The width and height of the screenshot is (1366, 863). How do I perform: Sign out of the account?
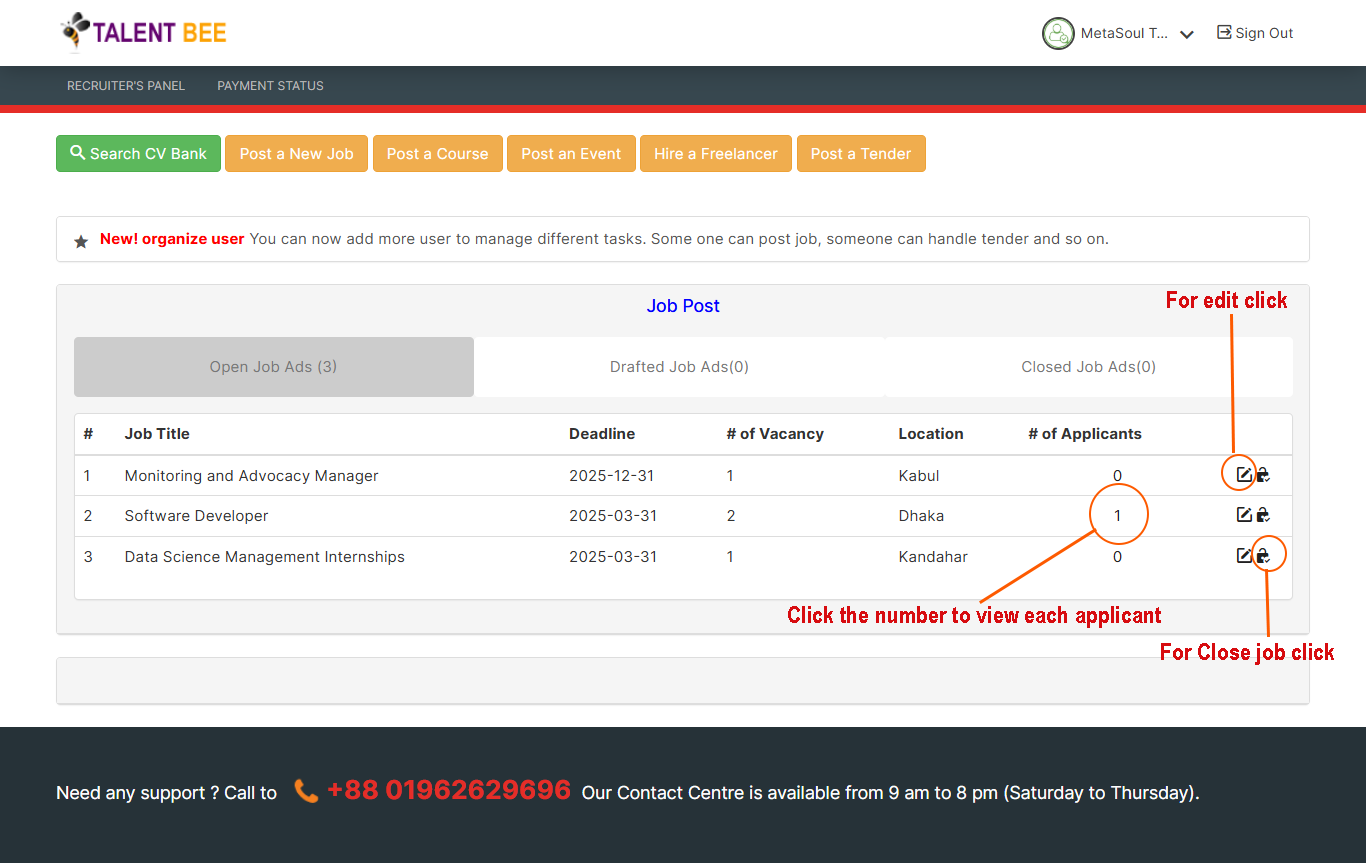pos(1255,33)
